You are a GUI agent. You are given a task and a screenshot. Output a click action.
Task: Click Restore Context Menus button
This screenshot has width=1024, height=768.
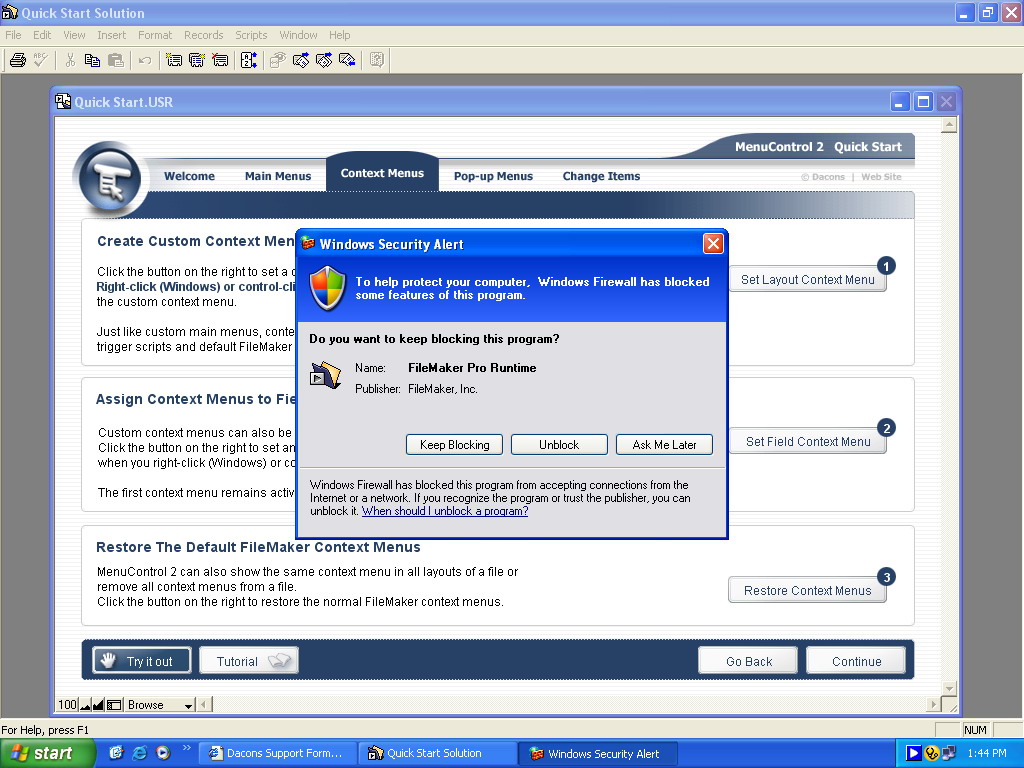pyautogui.click(x=807, y=590)
